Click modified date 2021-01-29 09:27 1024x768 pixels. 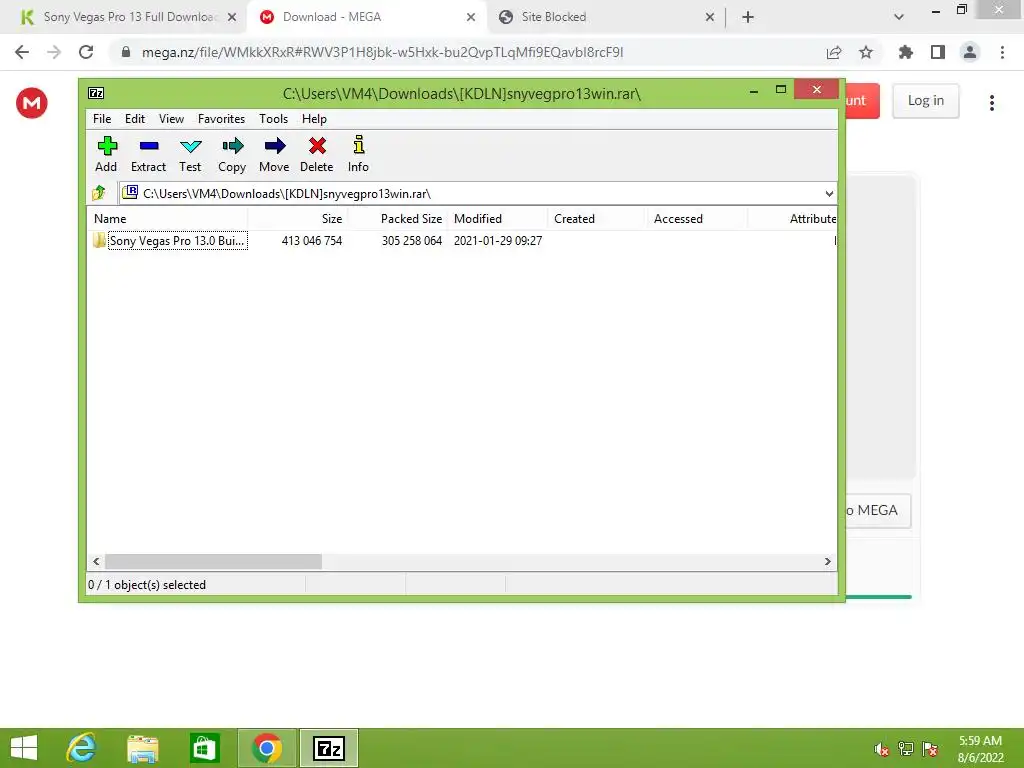498,240
